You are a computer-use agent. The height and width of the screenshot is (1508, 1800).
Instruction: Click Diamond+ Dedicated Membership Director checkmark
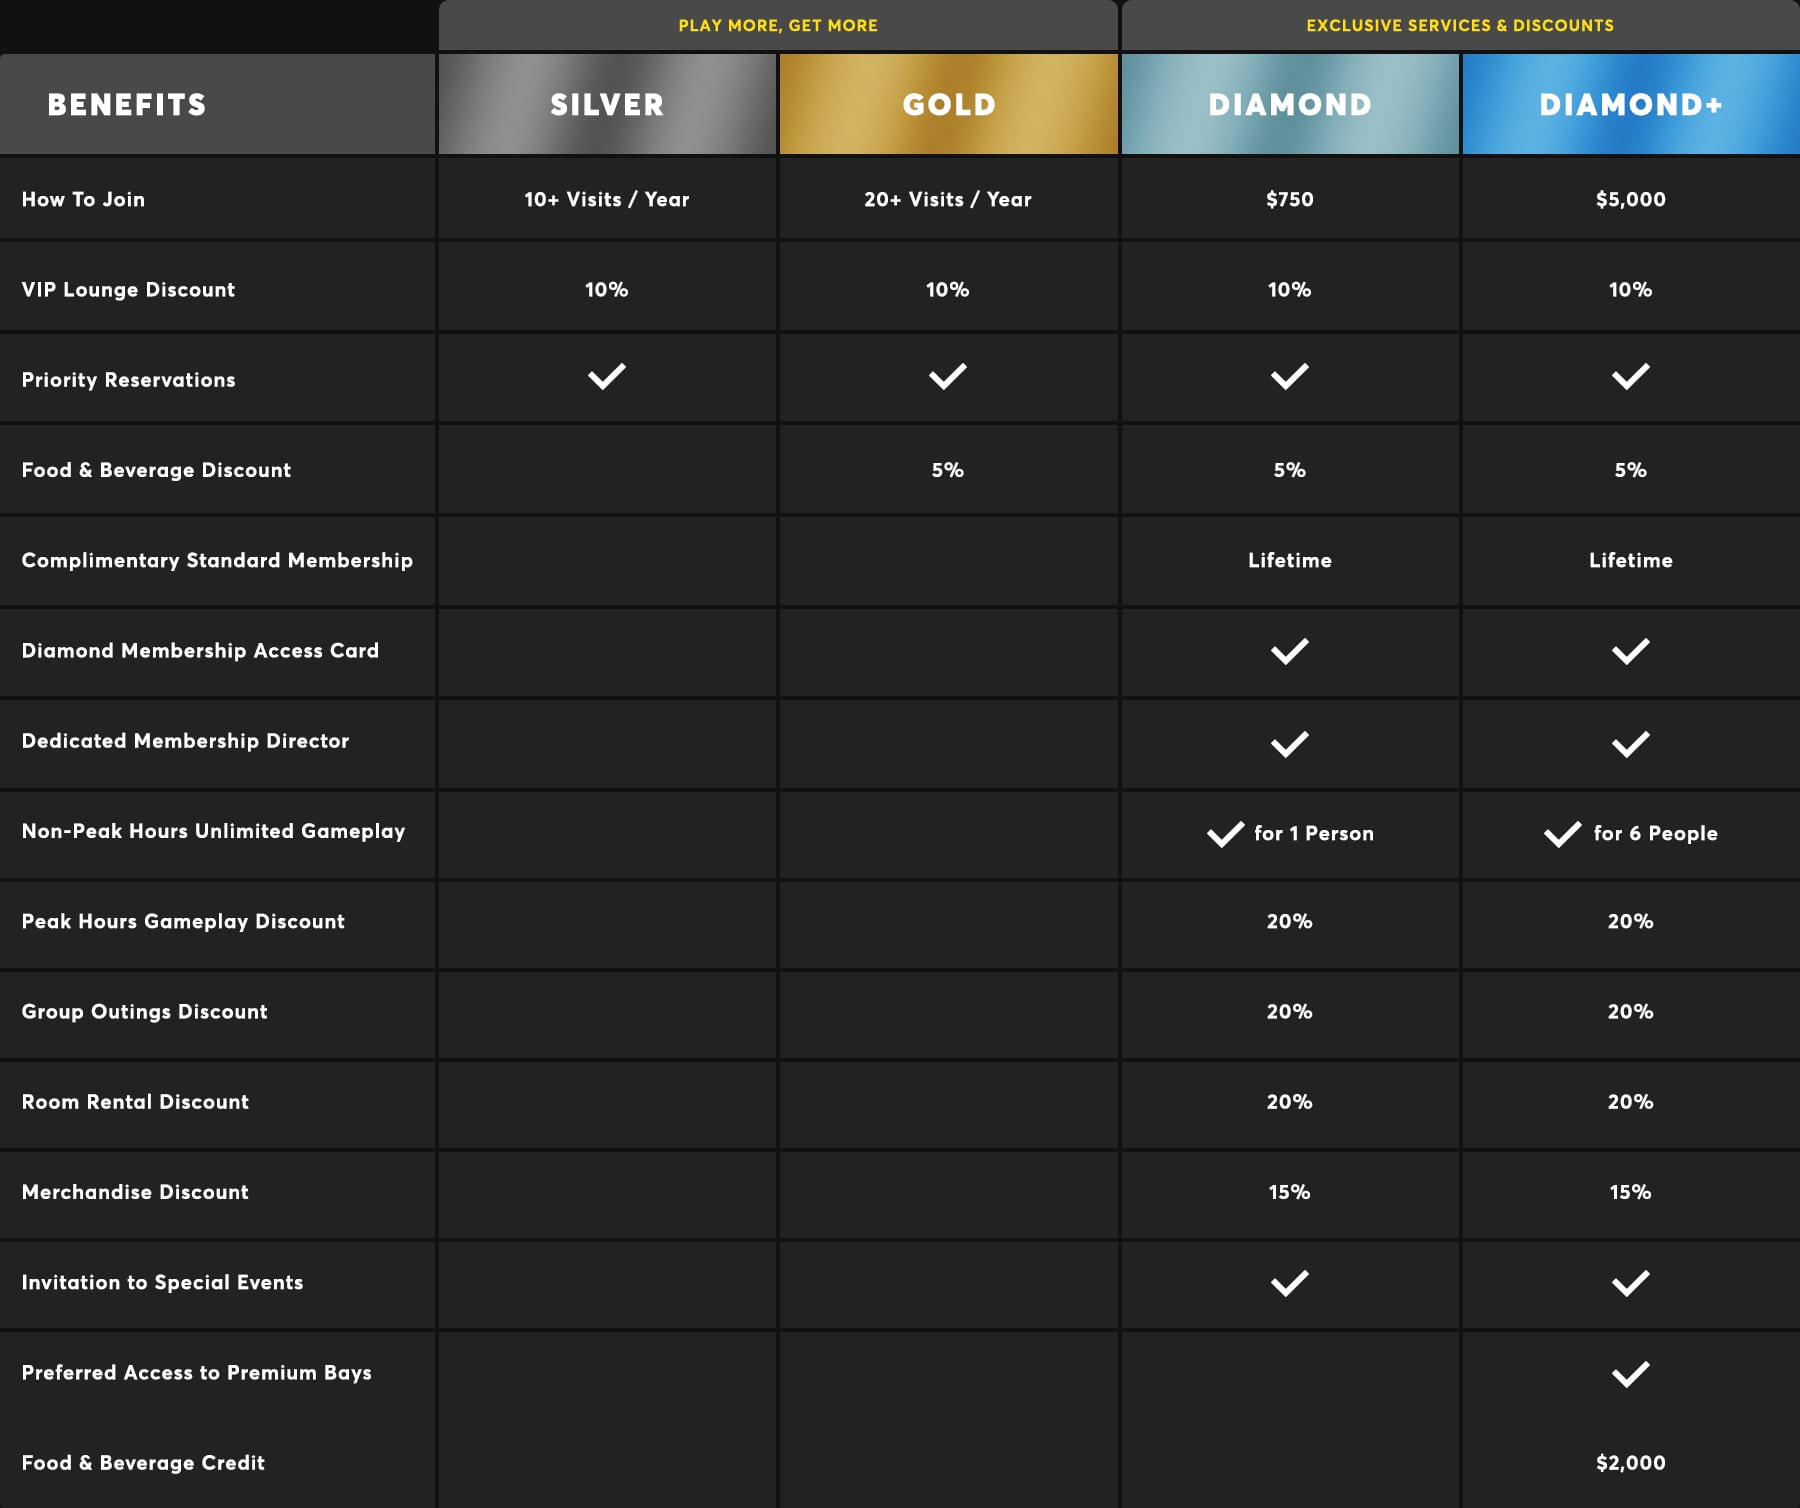tap(1630, 744)
